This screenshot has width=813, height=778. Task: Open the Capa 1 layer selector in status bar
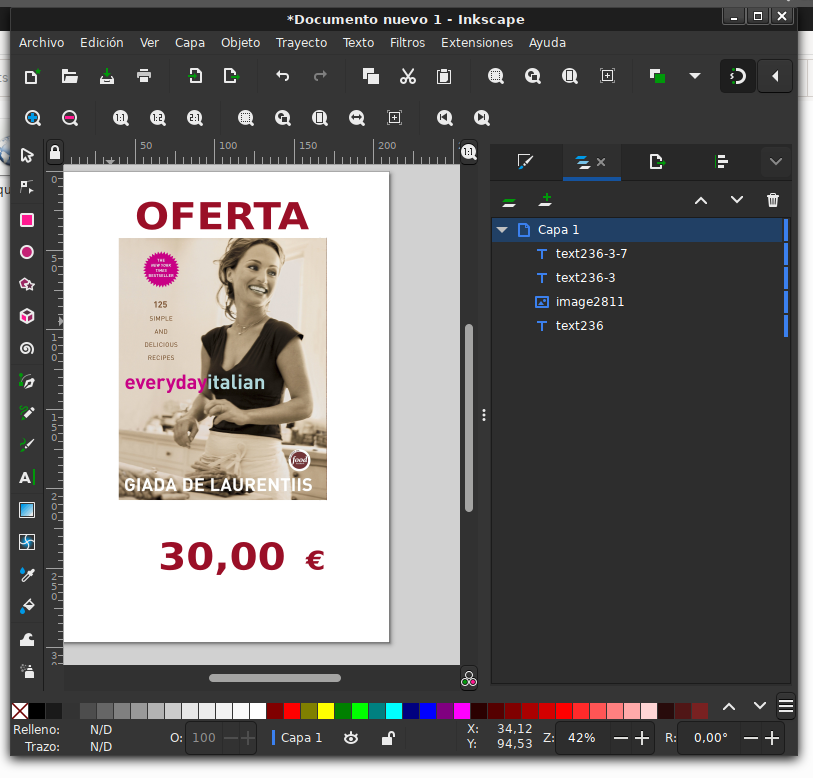click(x=298, y=738)
